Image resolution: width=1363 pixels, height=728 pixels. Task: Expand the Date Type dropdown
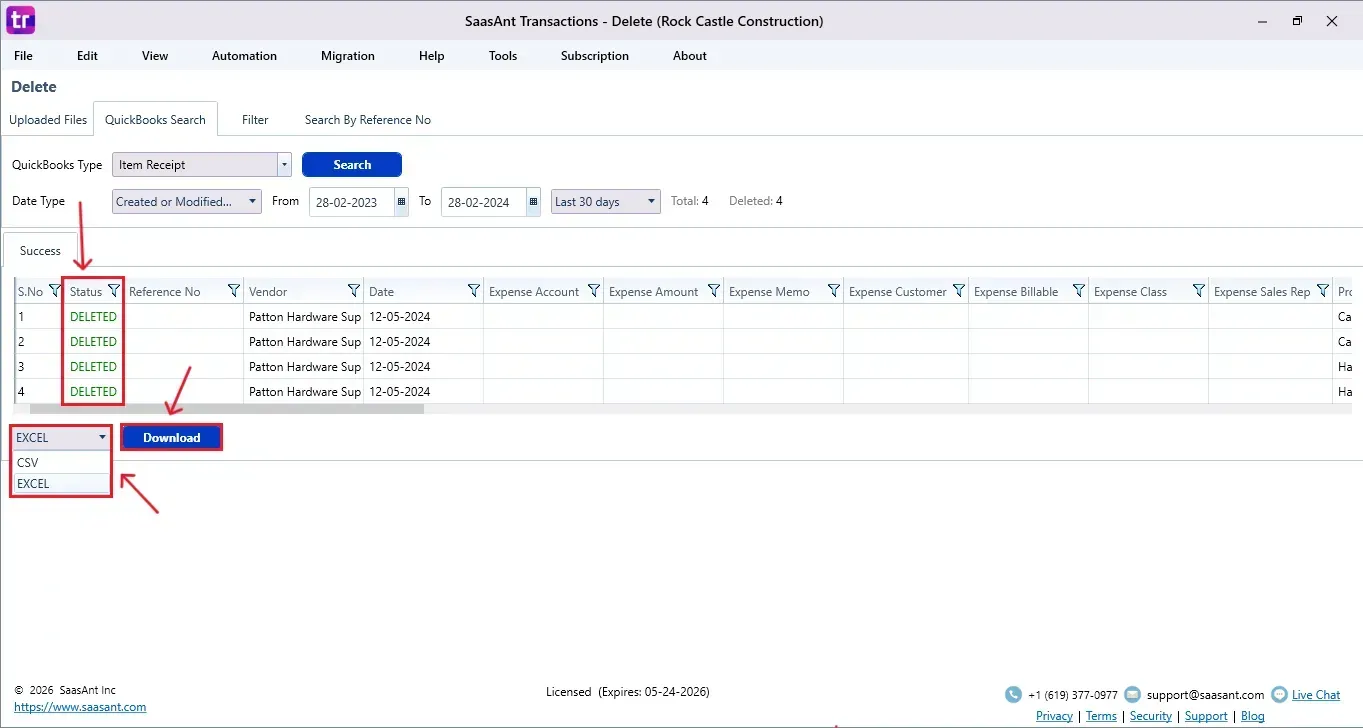[253, 201]
